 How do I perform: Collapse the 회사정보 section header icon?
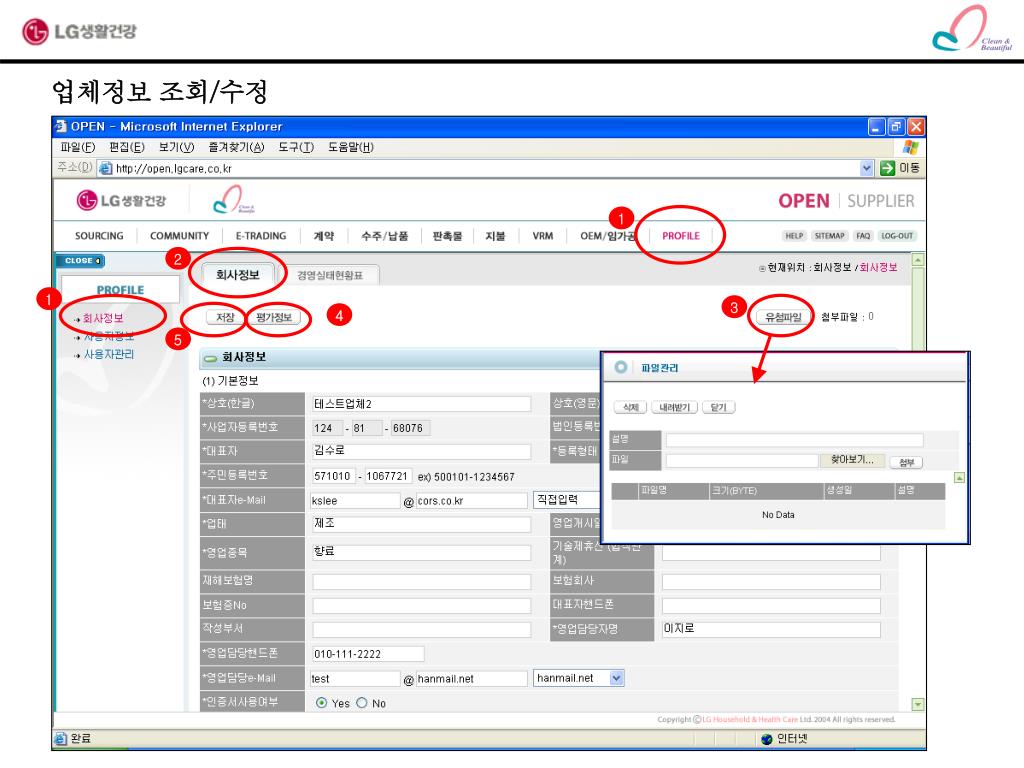(210, 358)
